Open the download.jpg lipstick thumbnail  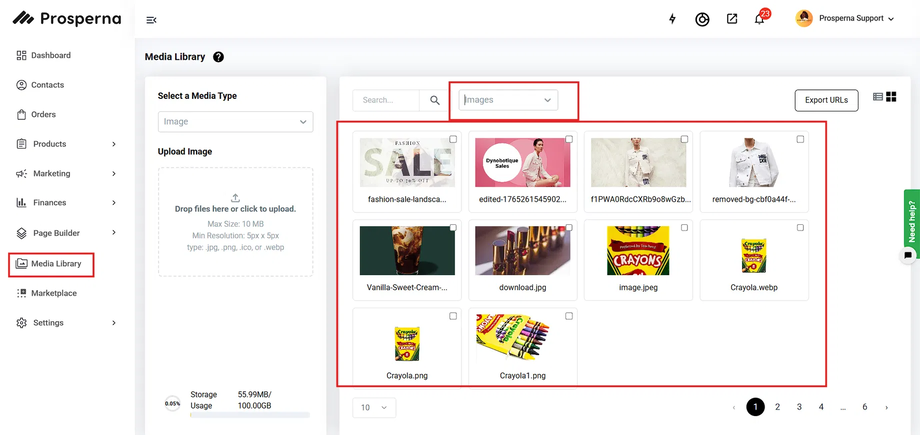point(522,251)
